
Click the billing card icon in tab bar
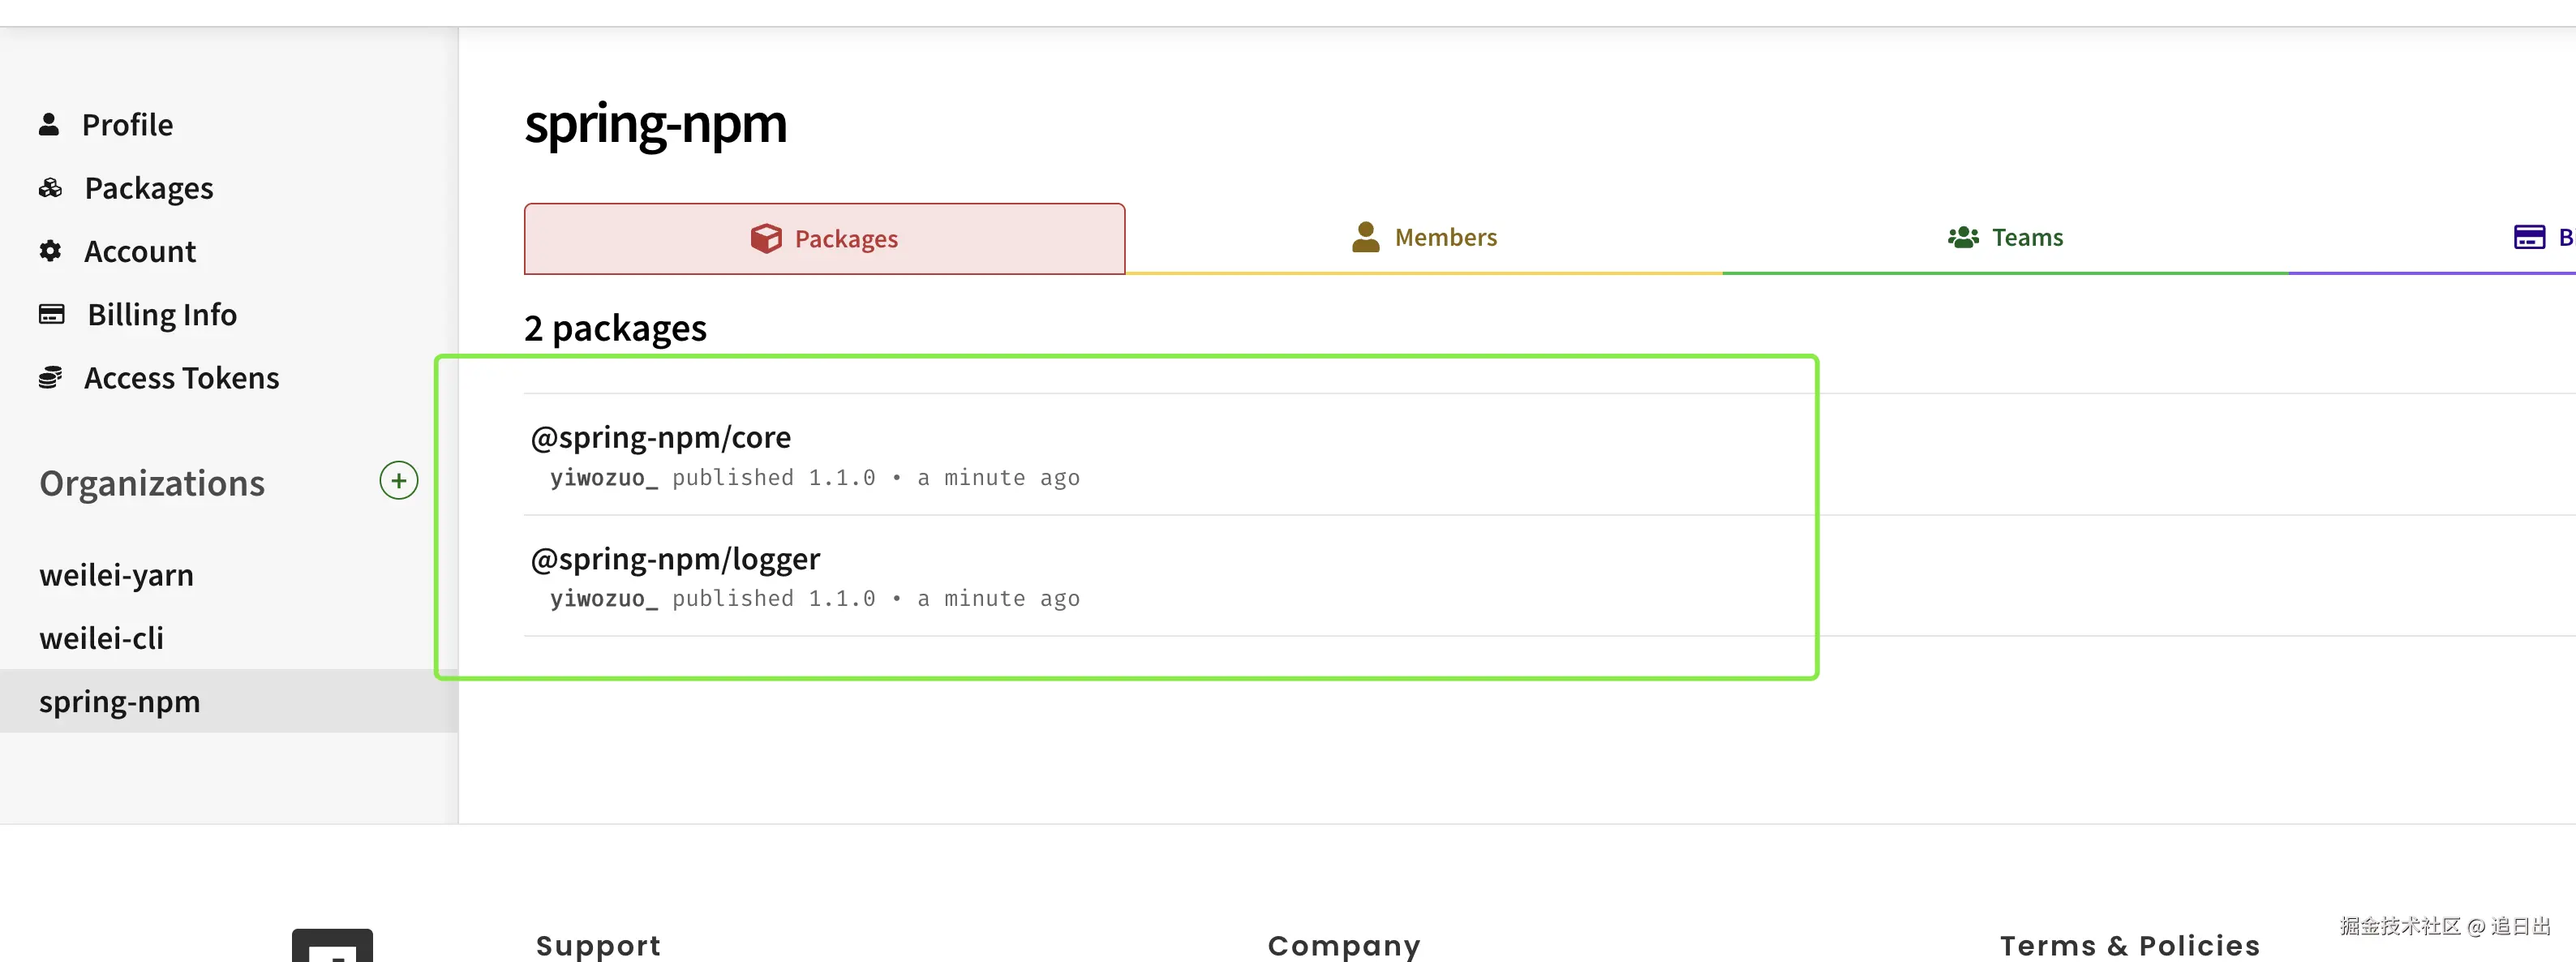pos(2529,237)
